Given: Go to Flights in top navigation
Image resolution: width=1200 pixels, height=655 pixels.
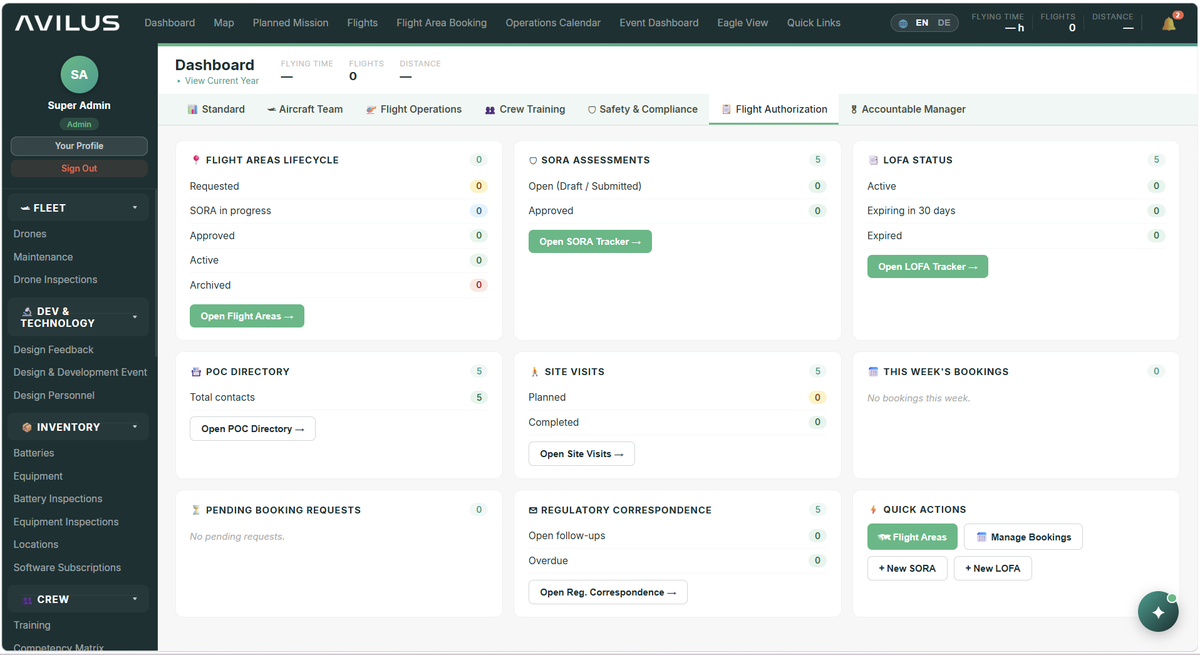Looking at the screenshot, I should coord(362,23).
